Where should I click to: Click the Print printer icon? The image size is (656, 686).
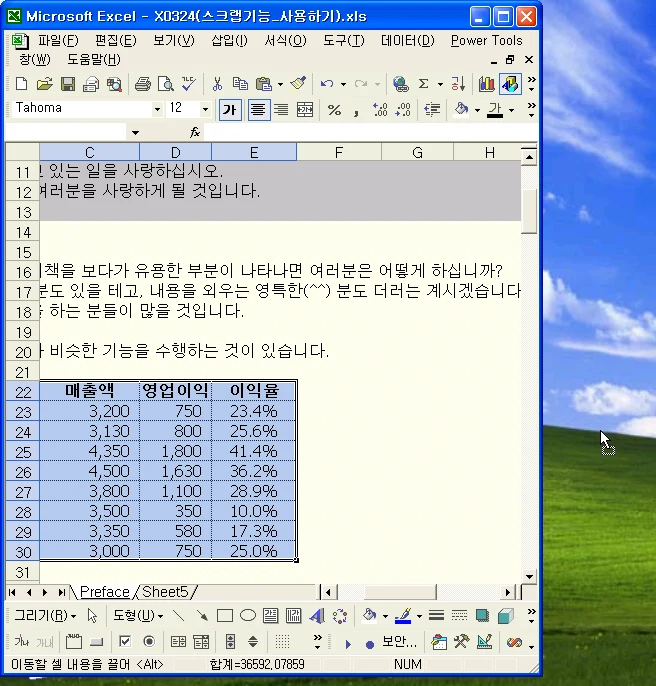143,84
